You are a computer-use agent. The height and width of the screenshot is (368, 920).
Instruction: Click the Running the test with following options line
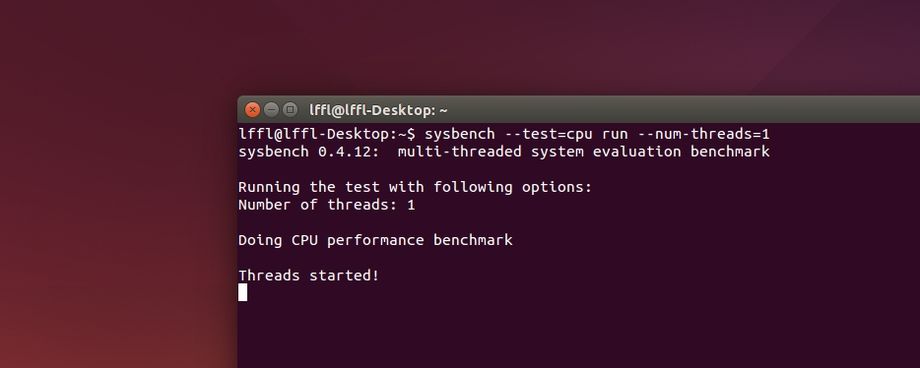[415, 187]
